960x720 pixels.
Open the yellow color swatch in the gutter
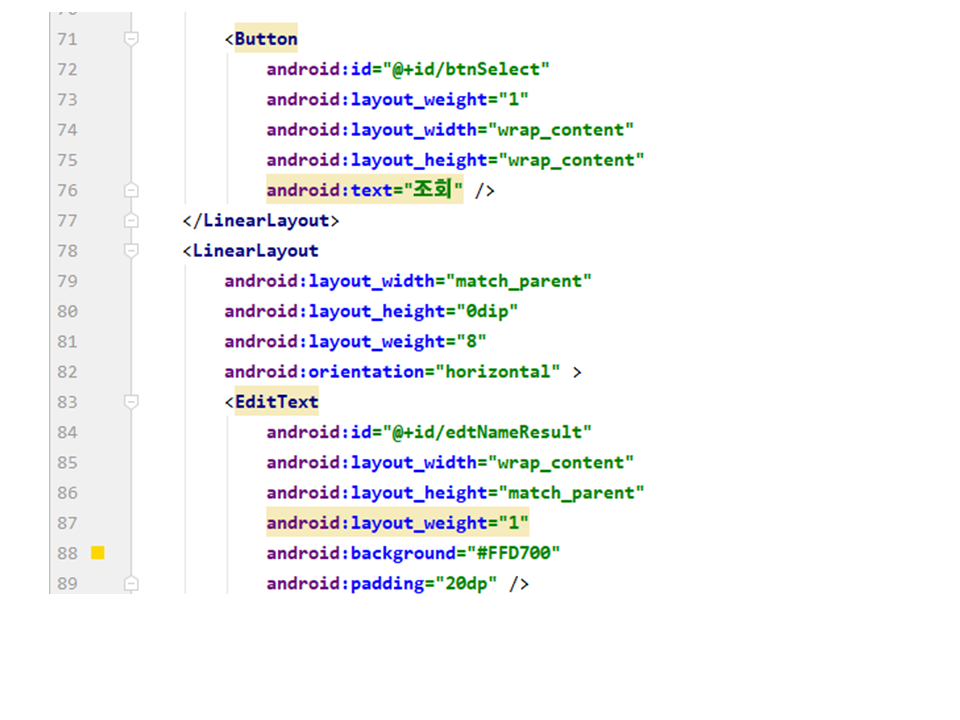[x=98, y=553]
